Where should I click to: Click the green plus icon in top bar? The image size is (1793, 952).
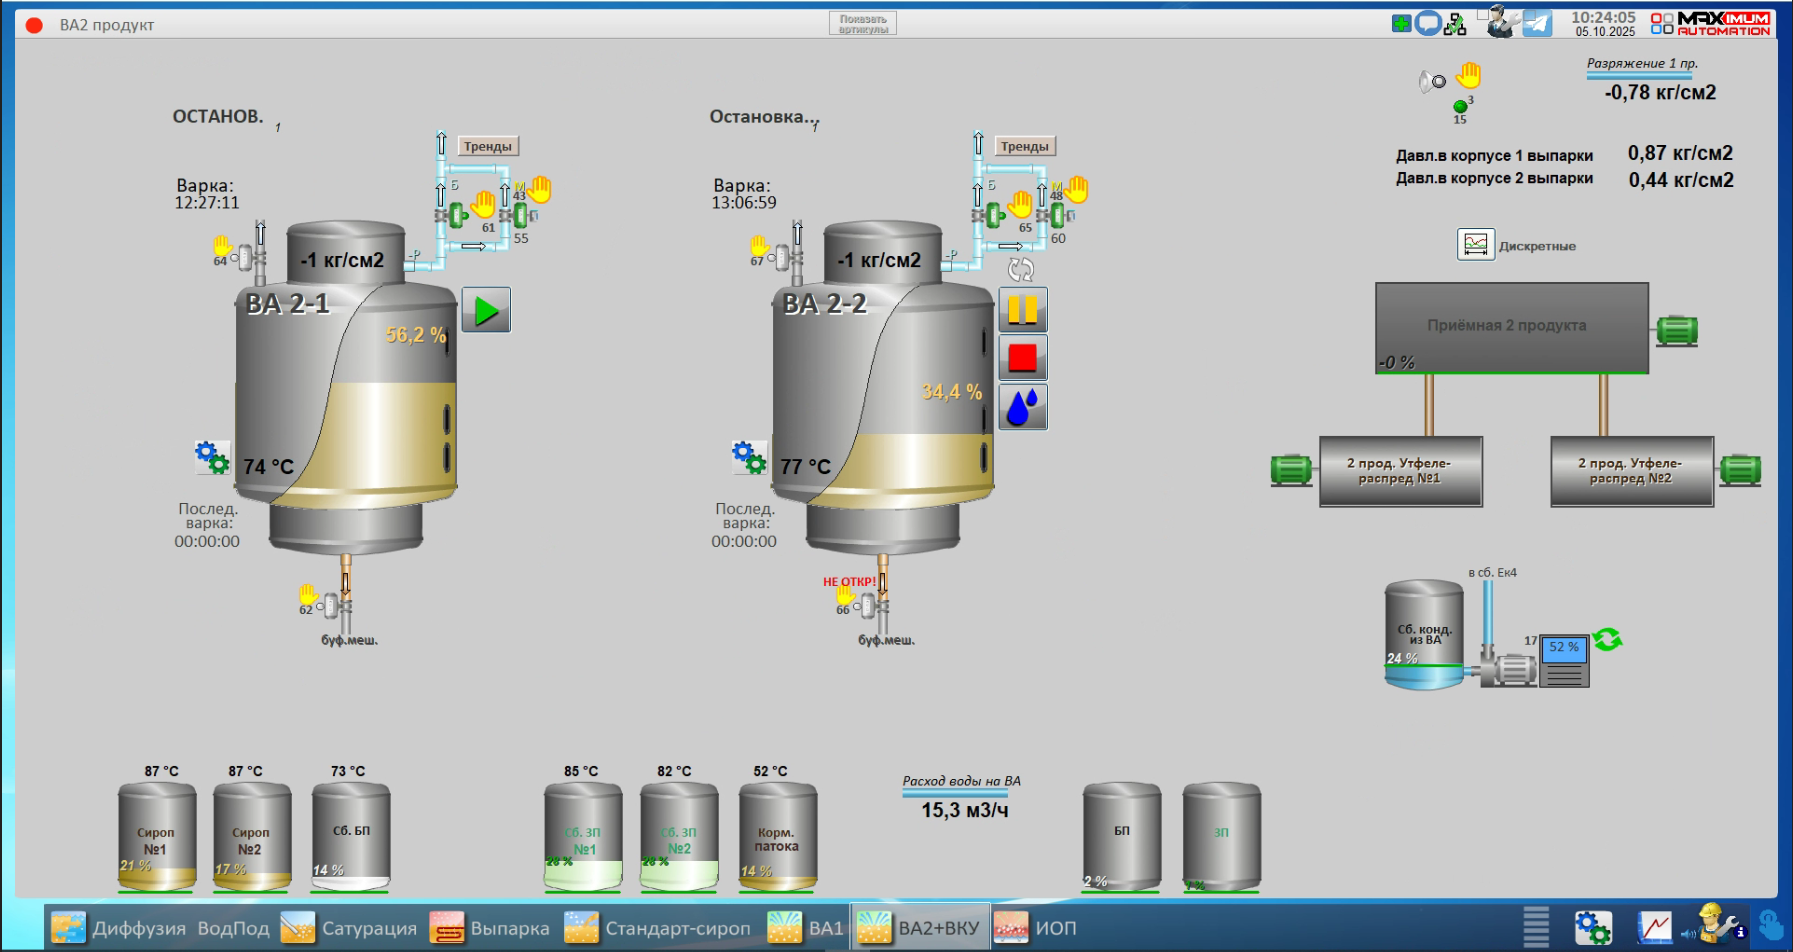1401,23
